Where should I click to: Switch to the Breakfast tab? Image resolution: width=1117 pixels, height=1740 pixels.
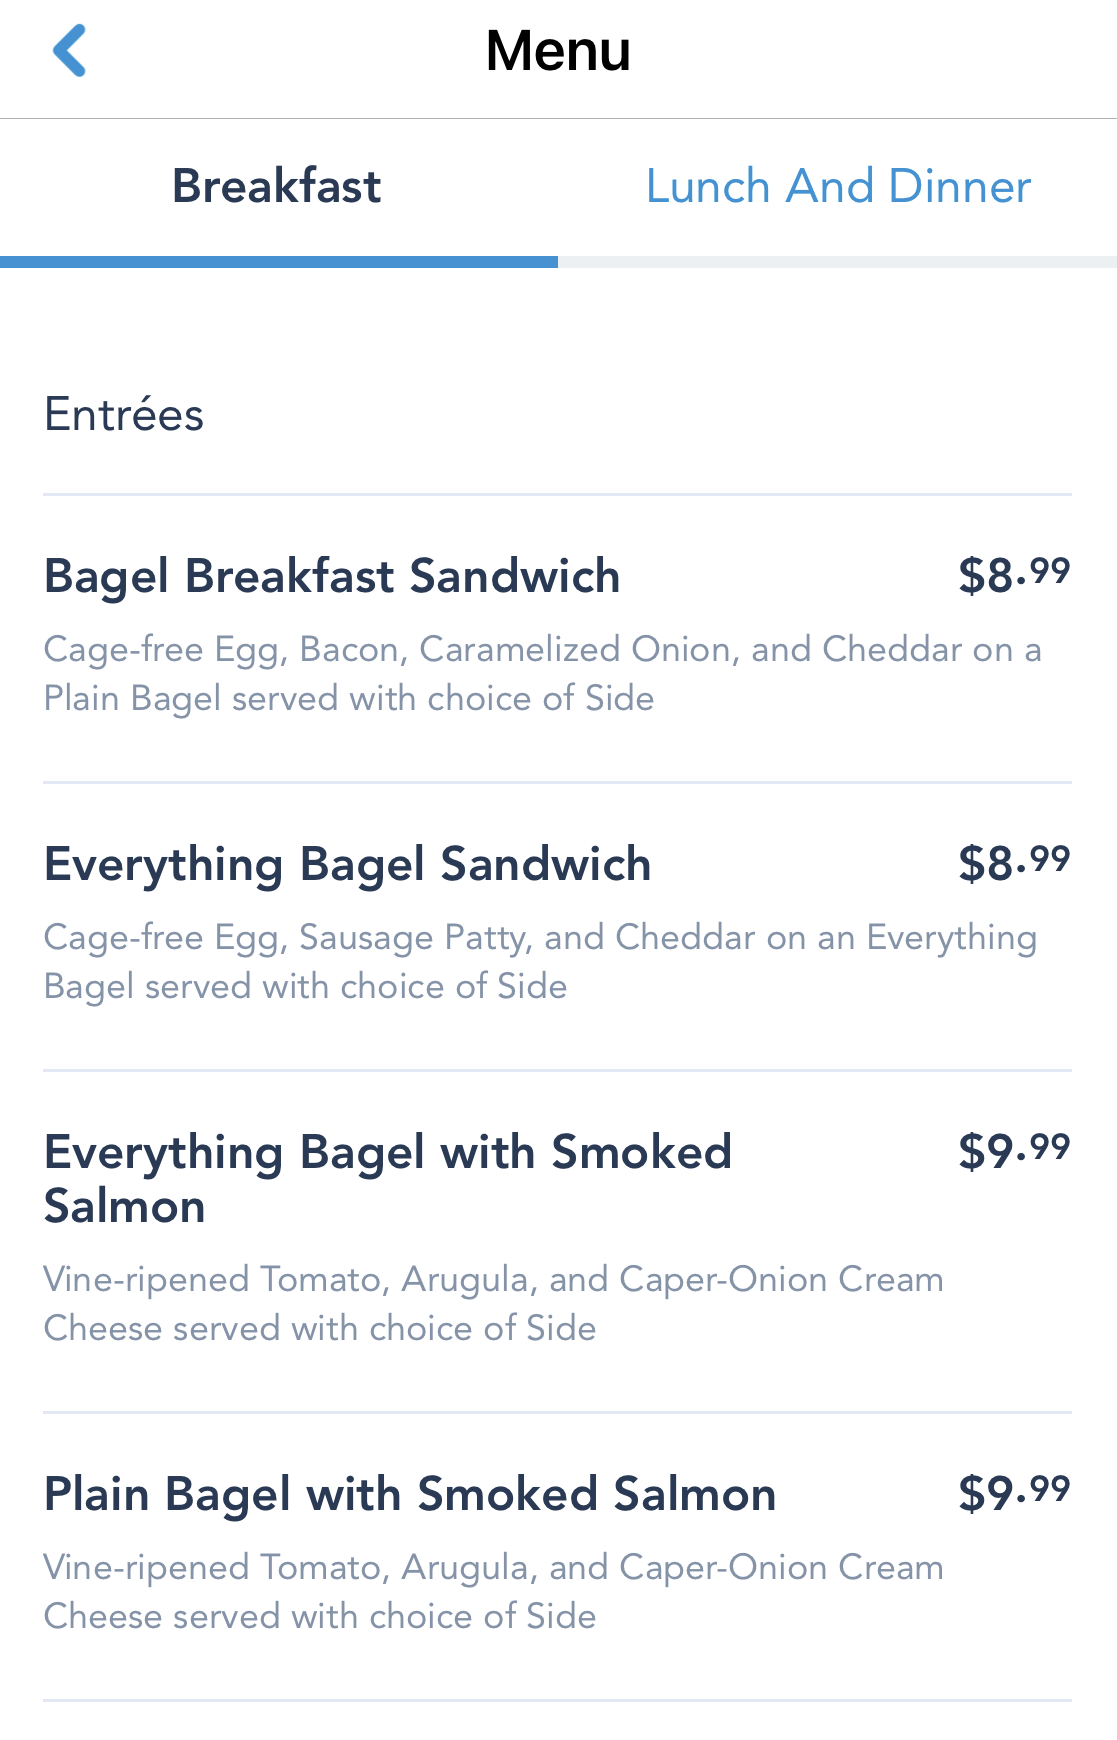(x=277, y=187)
